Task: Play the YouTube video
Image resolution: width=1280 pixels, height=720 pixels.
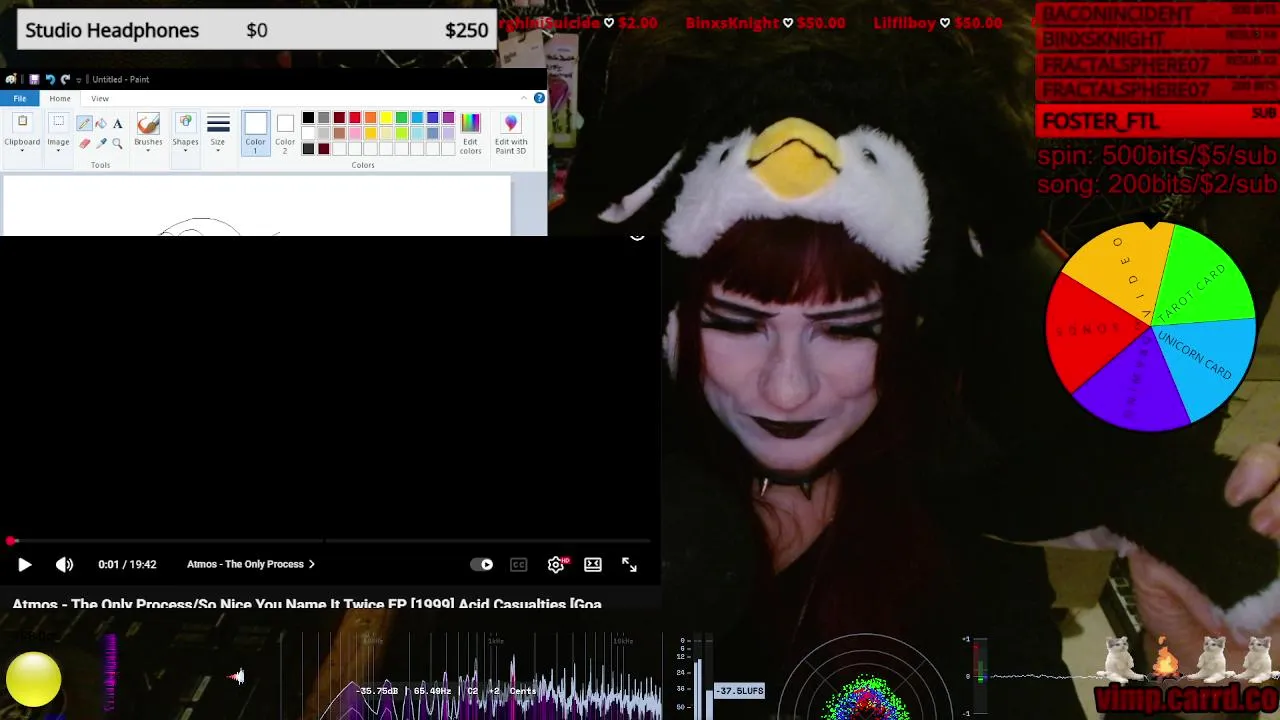Action: pos(24,564)
